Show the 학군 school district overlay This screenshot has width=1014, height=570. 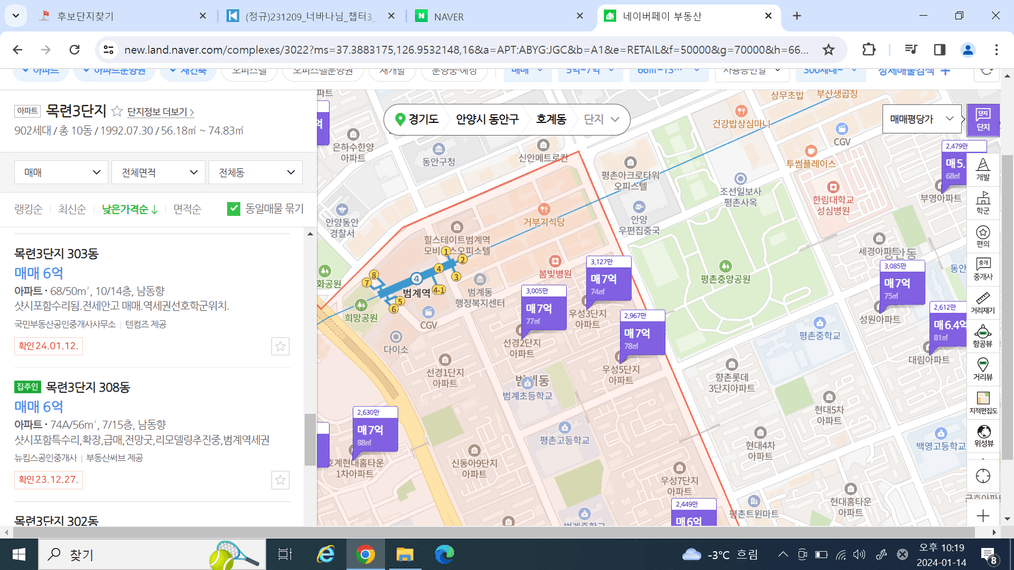tap(983, 203)
